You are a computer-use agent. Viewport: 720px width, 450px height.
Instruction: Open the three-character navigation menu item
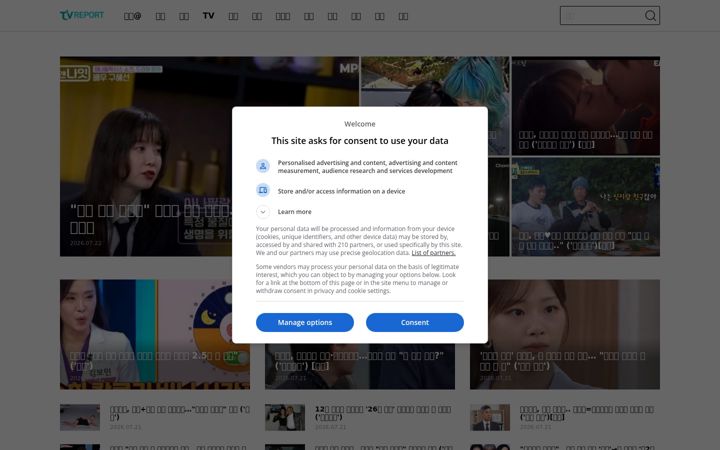tap(282, 16)
